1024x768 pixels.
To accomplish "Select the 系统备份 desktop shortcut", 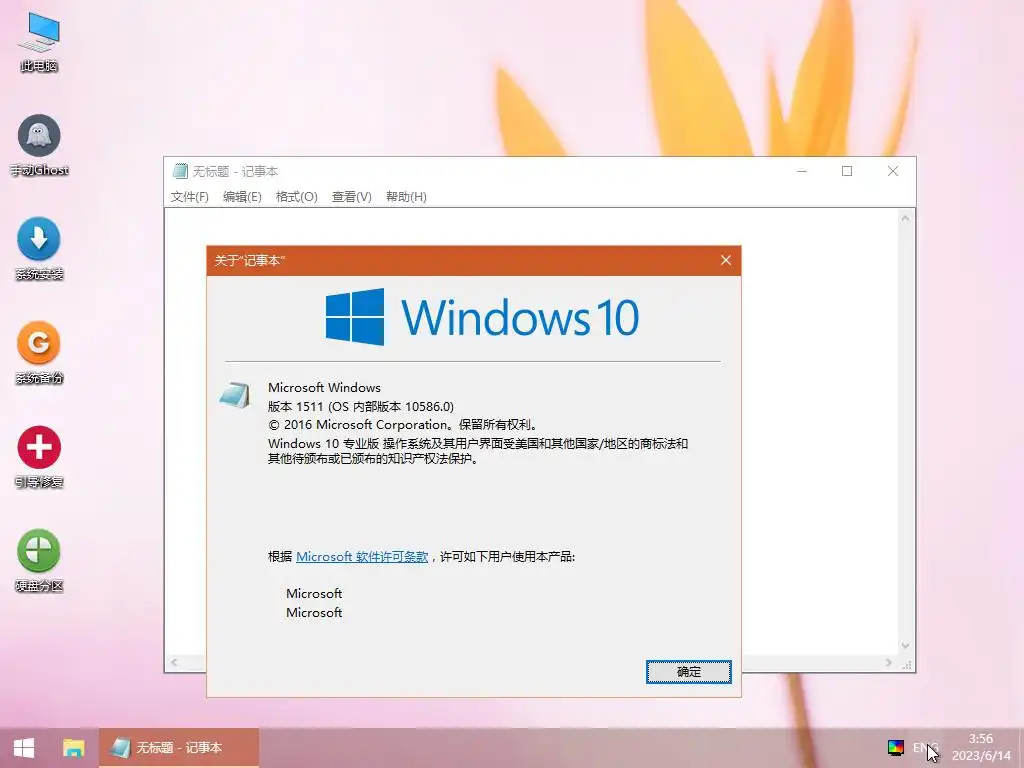I will pyautogui.click(x=39, y=353).
